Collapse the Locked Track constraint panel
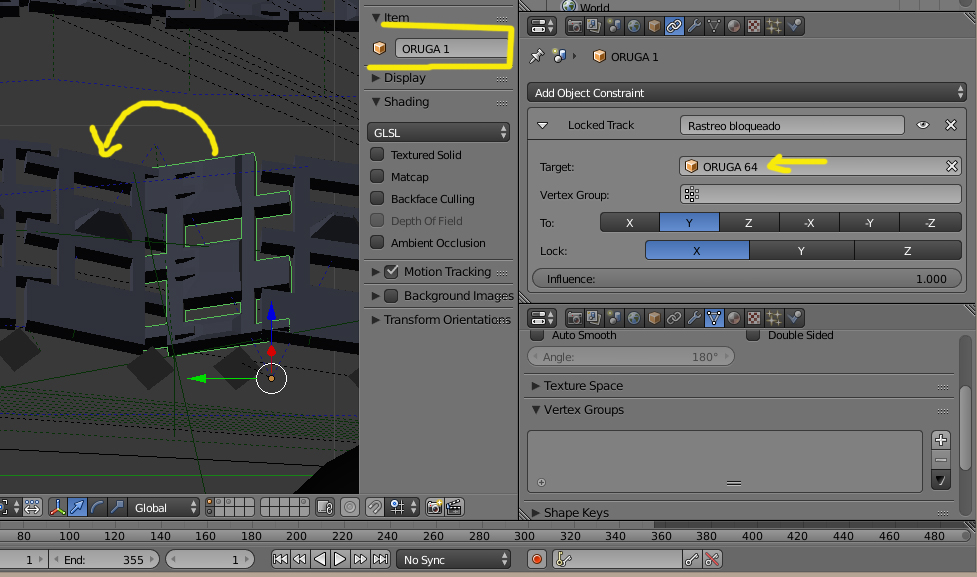Screen dimensions: 977x577 [x=543, y=125]
